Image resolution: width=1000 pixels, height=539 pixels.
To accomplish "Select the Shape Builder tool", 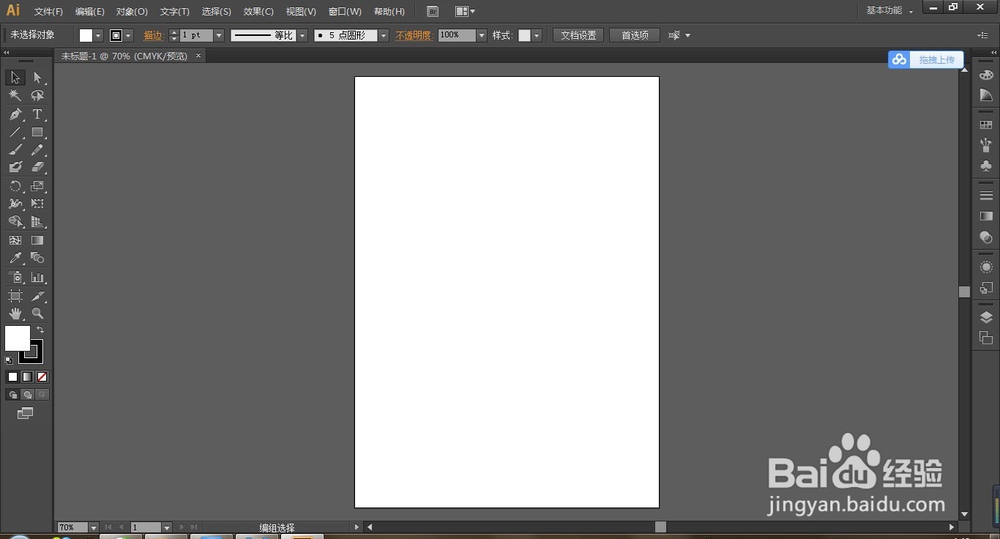I will click(15, 222).
